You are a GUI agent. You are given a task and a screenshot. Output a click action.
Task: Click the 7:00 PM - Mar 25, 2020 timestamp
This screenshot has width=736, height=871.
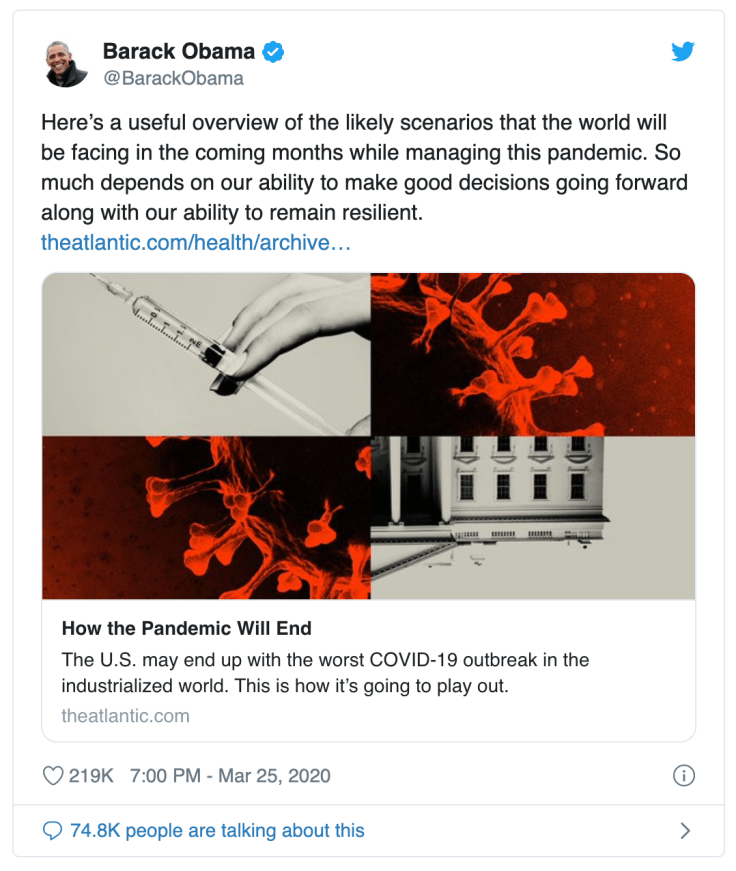tap(230, 775)
